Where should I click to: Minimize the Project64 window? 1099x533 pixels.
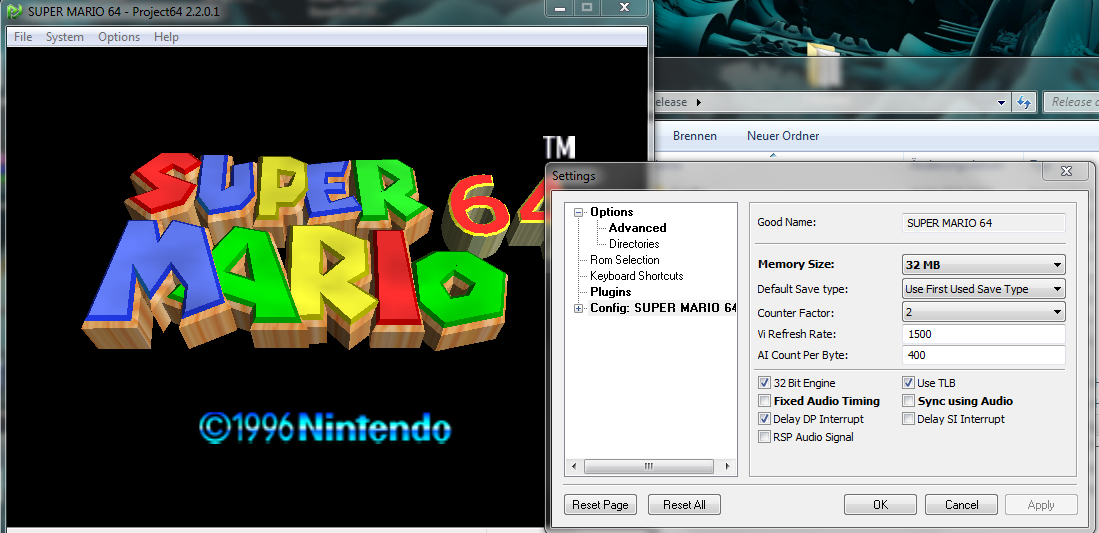(560, 8)
